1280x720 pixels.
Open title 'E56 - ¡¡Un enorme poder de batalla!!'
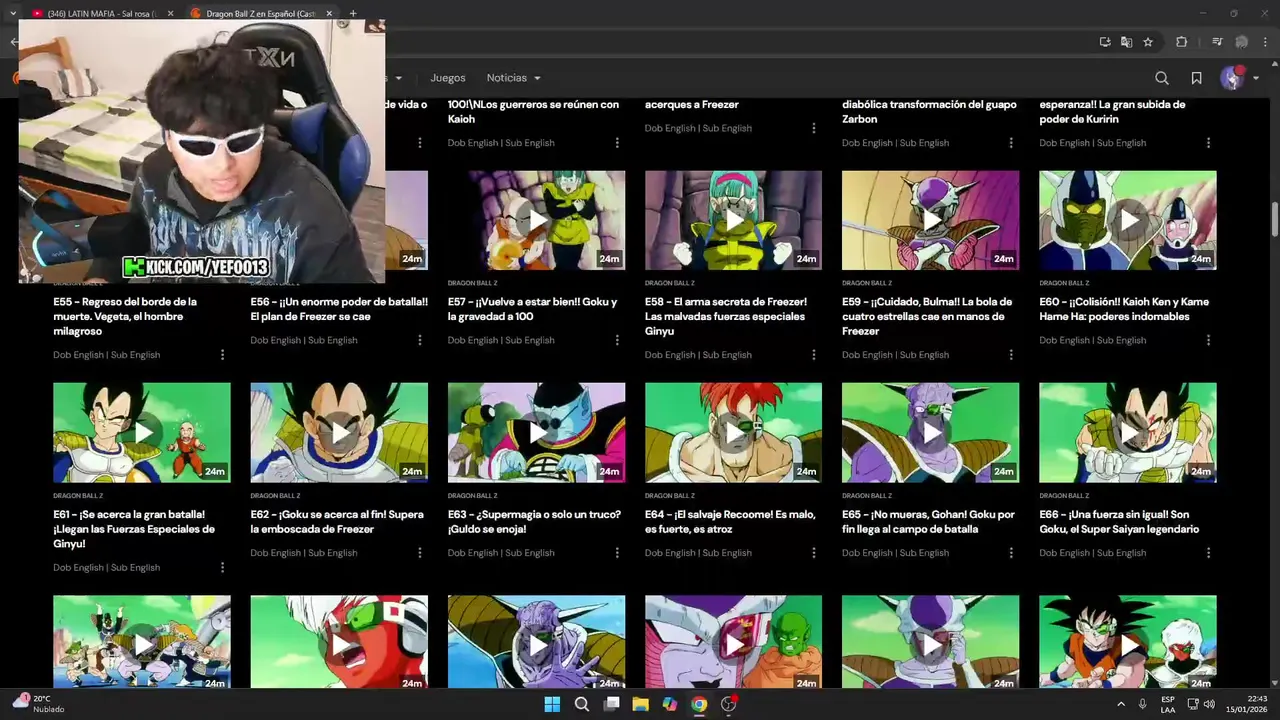[339, 309]
